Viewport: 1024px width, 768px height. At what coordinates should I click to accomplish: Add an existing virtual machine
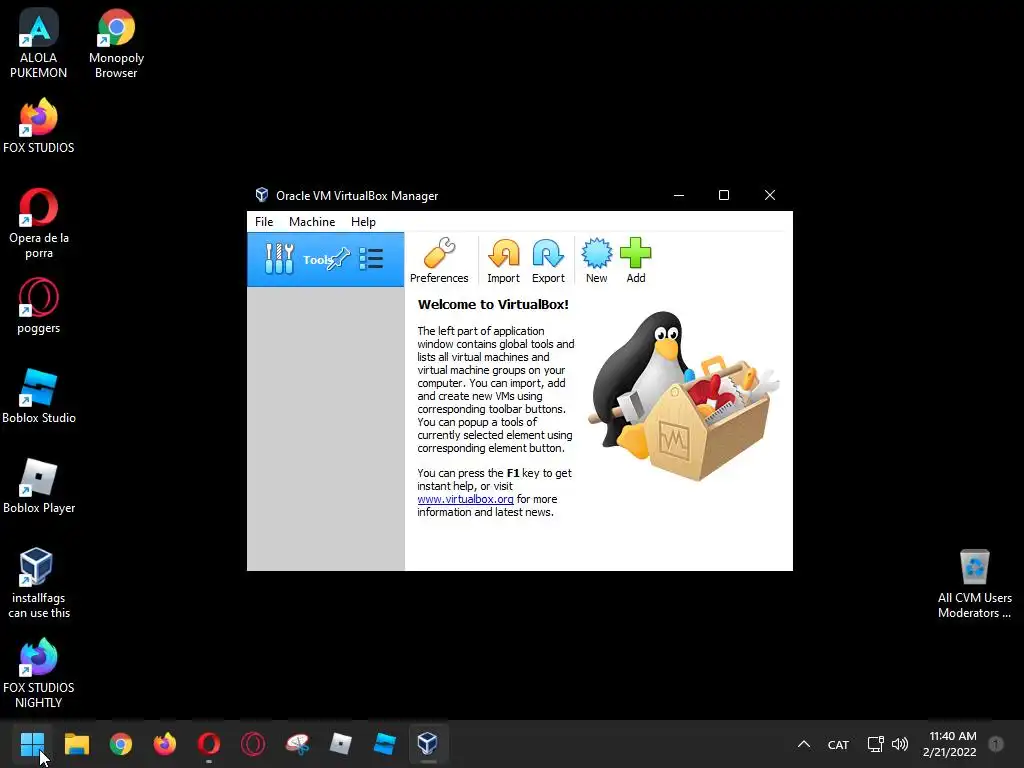click(635, 260)
